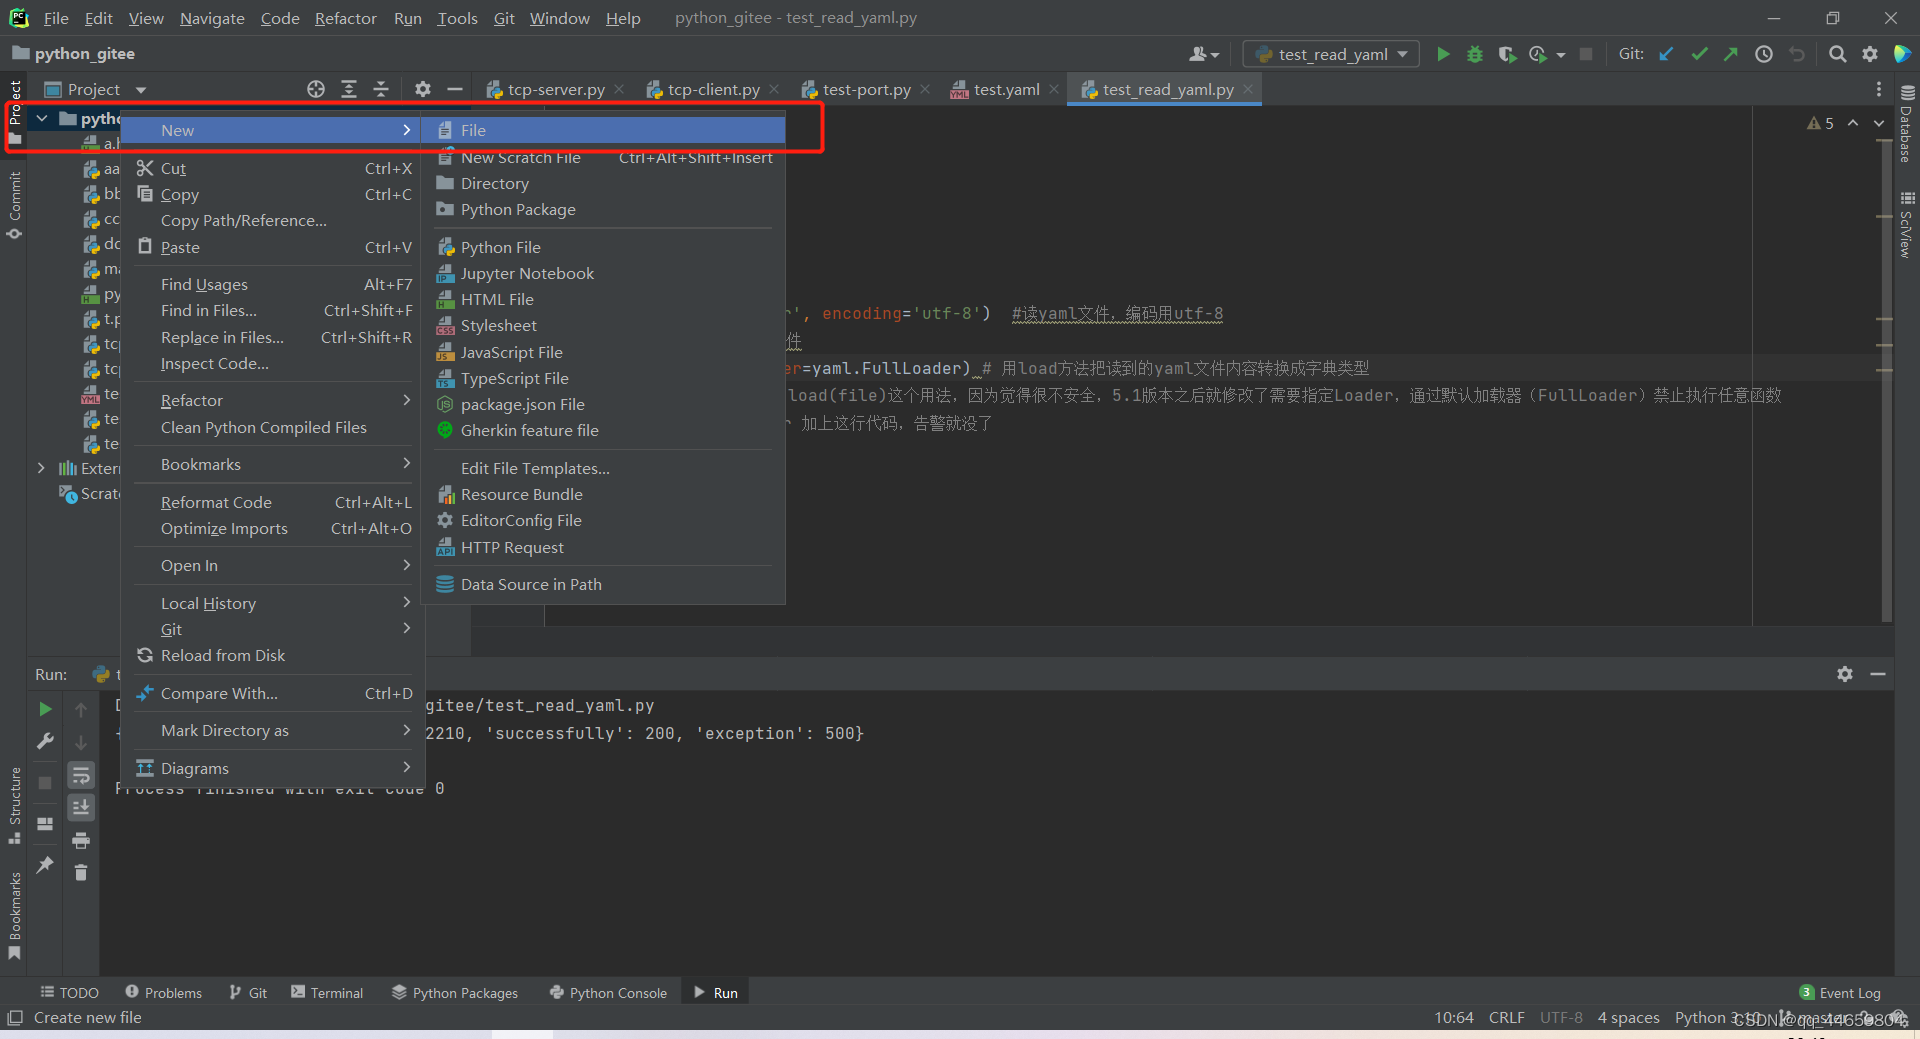
Task: Open the Refactor menu in menu bar
Action: (x=345, y=18)
